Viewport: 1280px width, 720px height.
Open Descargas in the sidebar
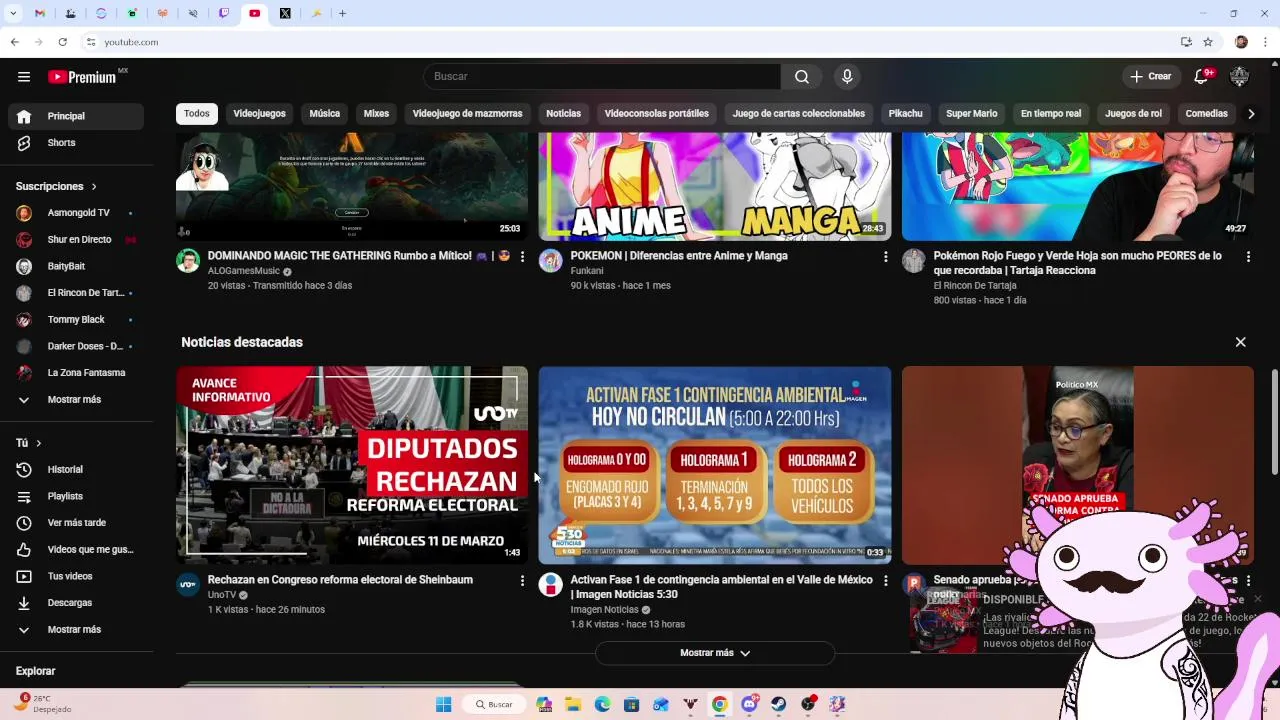point(76,603)
